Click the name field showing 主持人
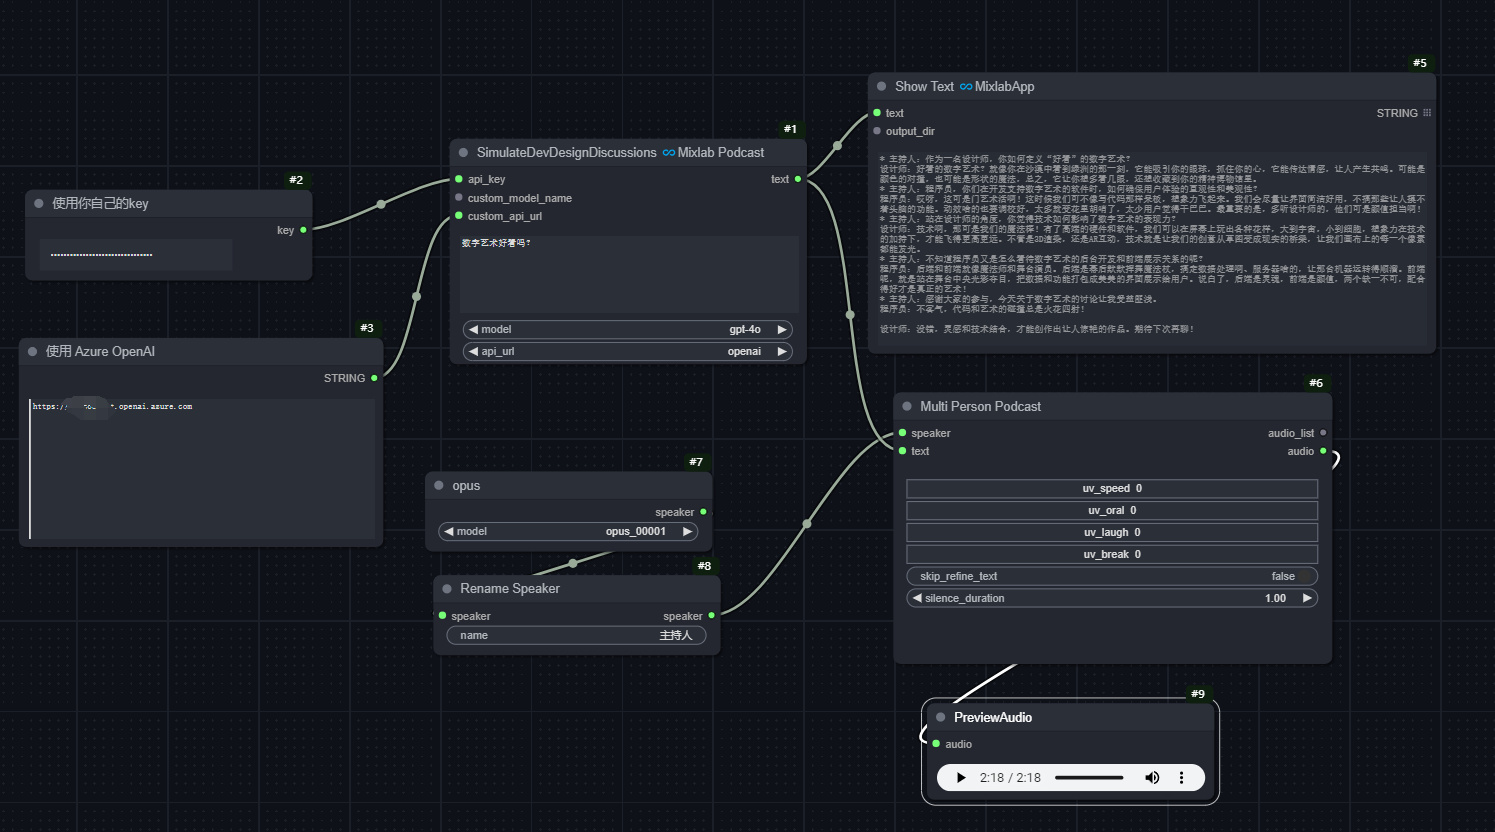Image resolution: width=1495 pixels, height=832 pixels. pyautogui.click(x=576, y=635)
